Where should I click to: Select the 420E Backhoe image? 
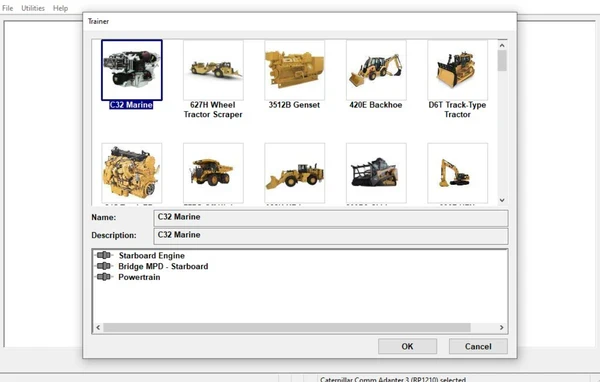point(376,70)
